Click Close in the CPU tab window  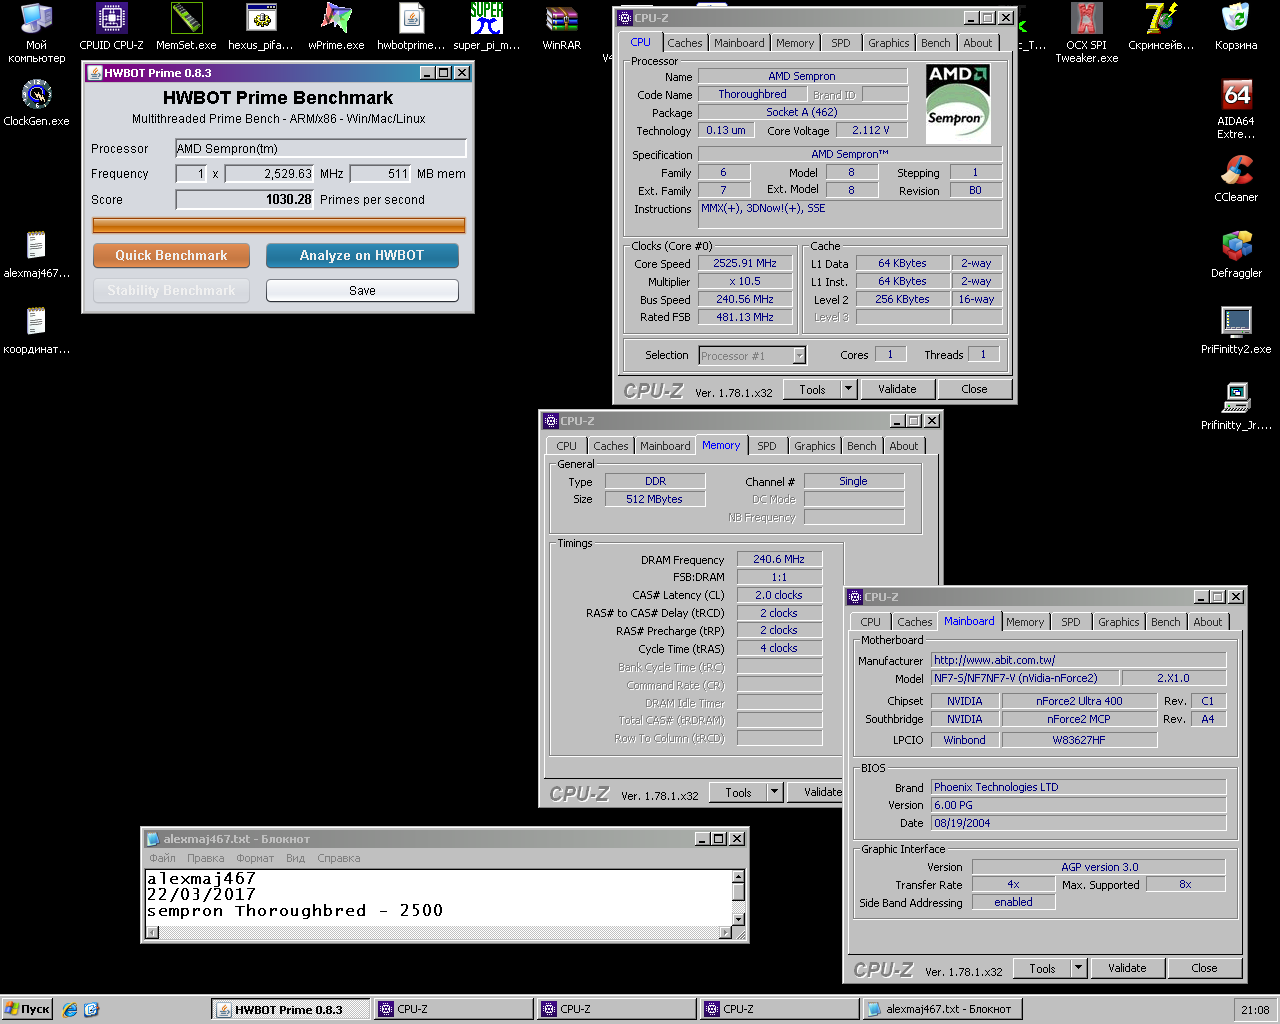974,389
